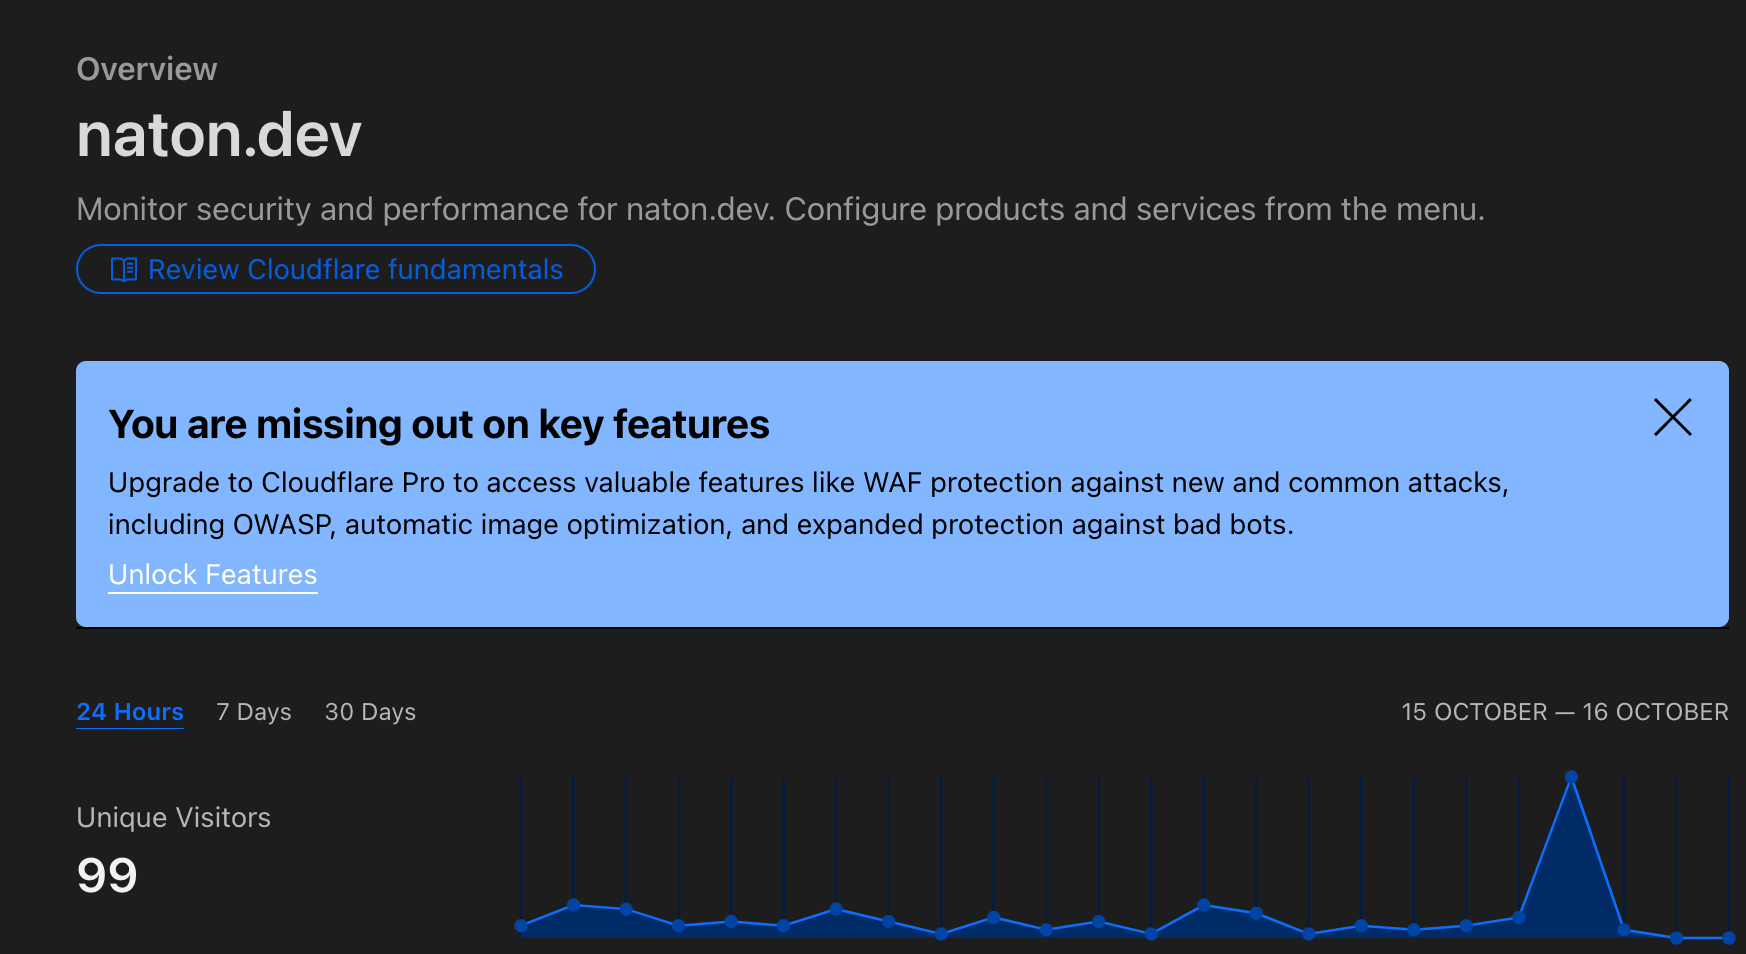Click the book icon beside Review Cloudflare fundamentals

(x=124, y=270)
